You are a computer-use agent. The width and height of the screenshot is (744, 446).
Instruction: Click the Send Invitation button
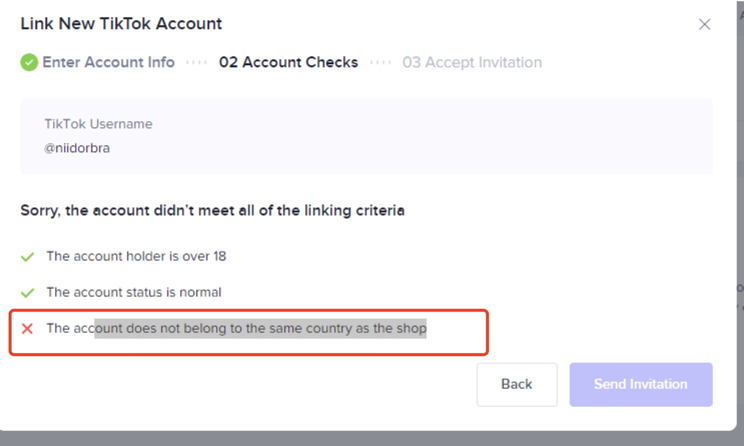(641, 384)
